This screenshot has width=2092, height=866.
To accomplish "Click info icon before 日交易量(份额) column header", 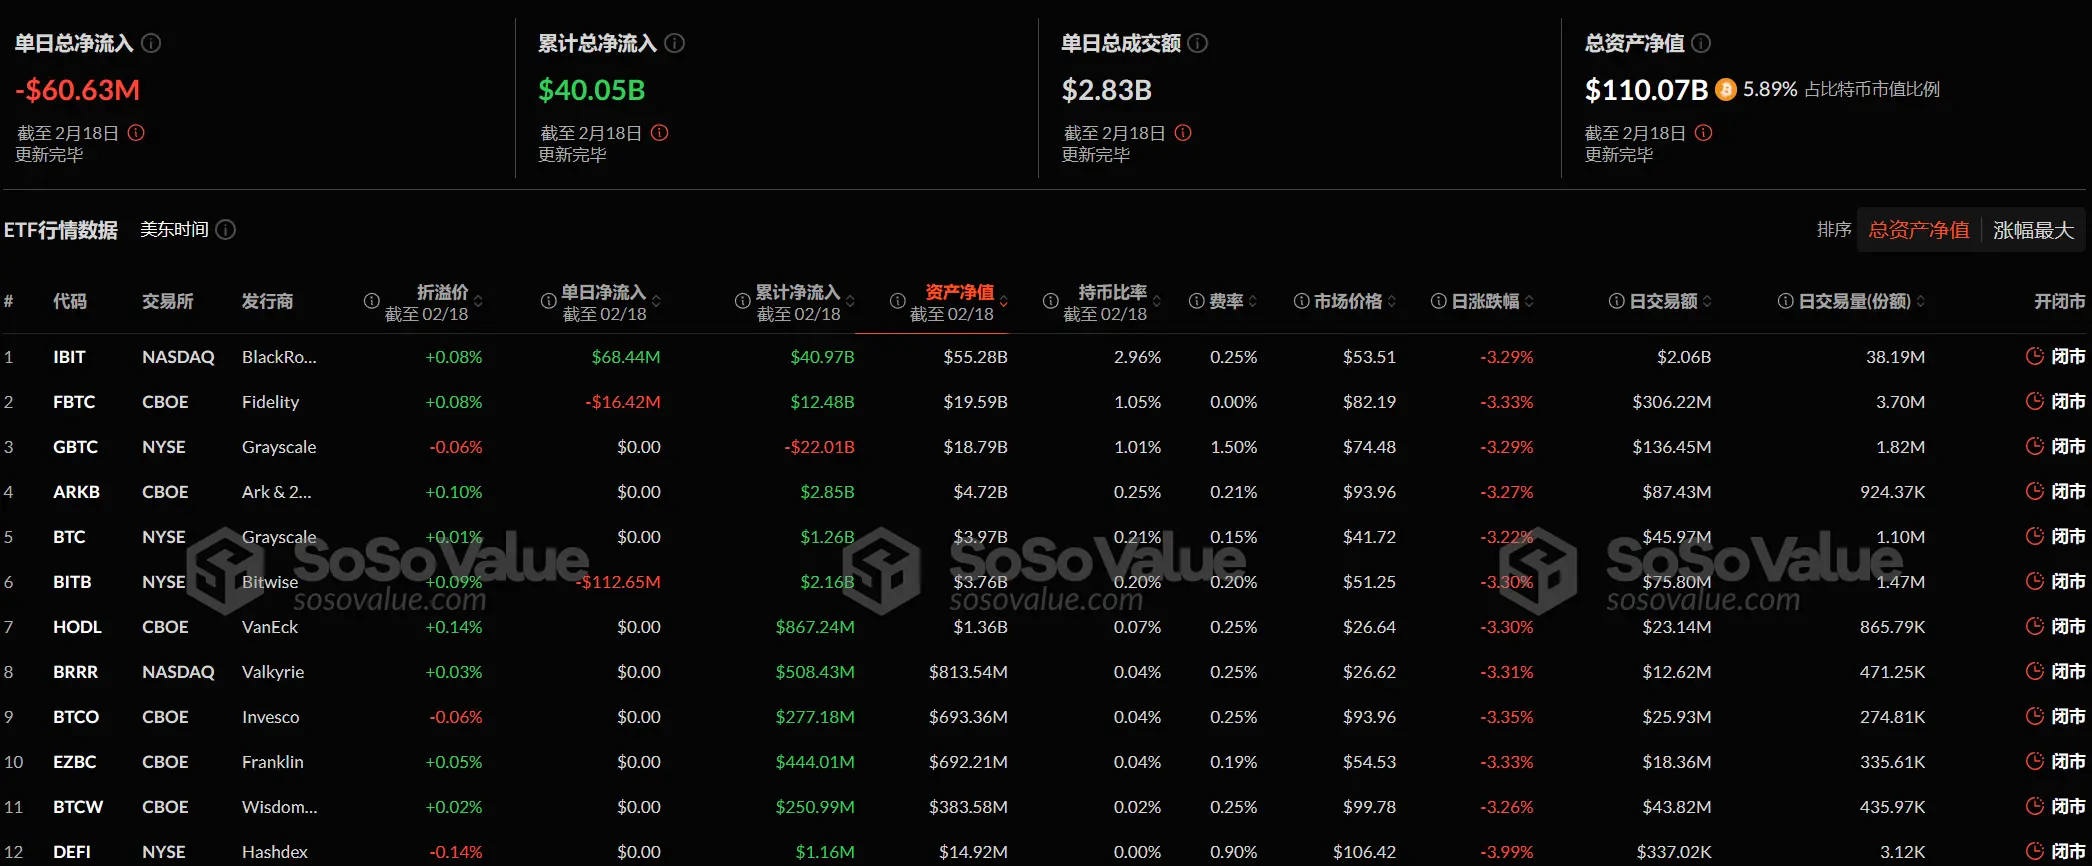I will 1786,301.
